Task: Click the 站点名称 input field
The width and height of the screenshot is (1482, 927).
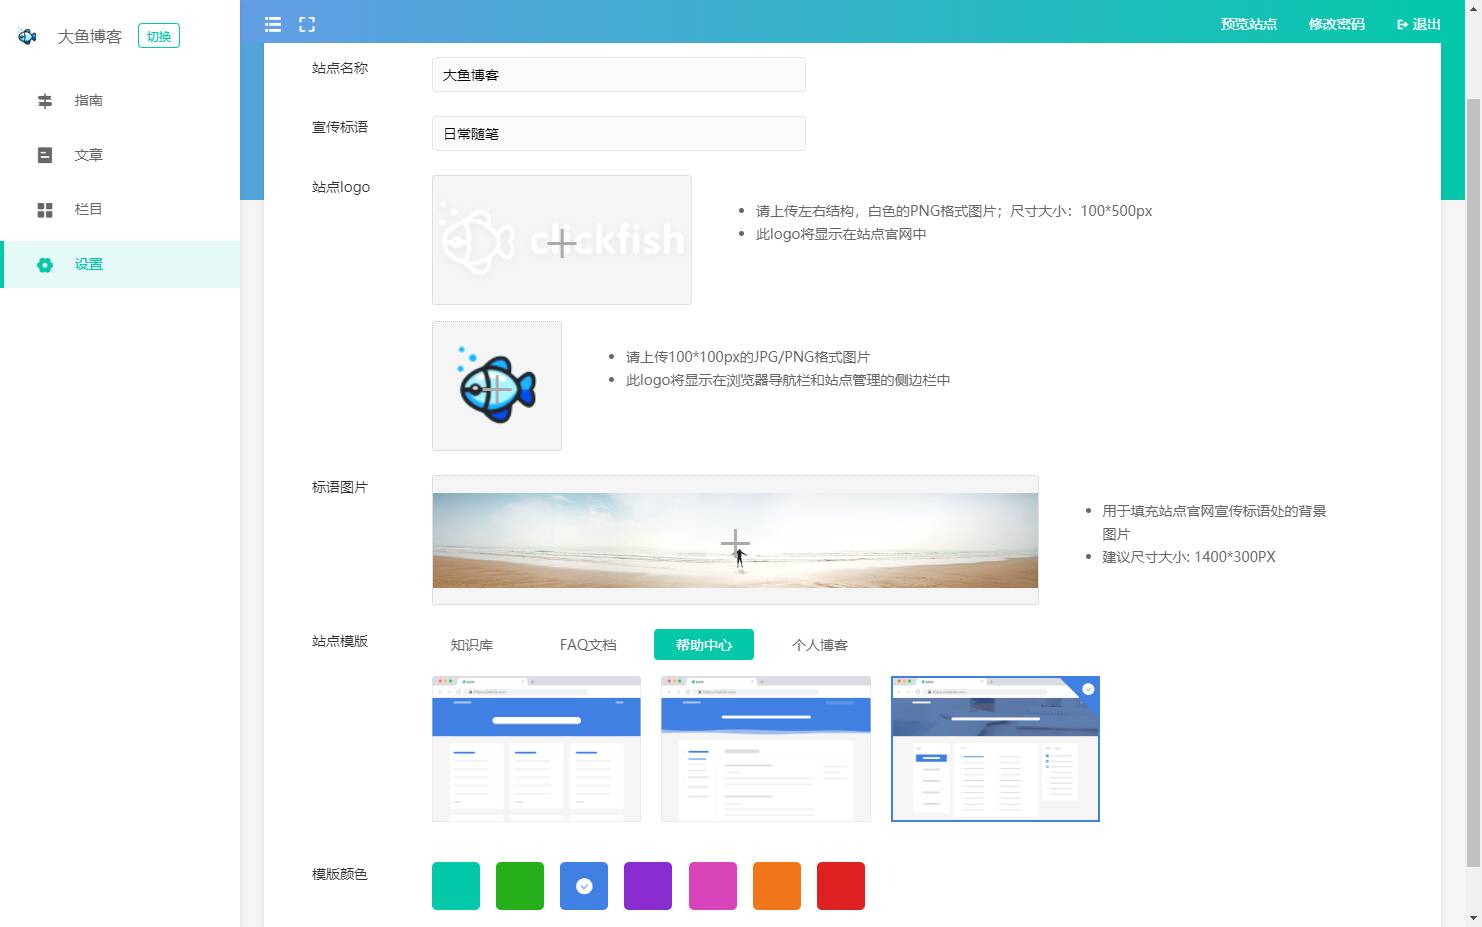Action: [x=618, y=75]
